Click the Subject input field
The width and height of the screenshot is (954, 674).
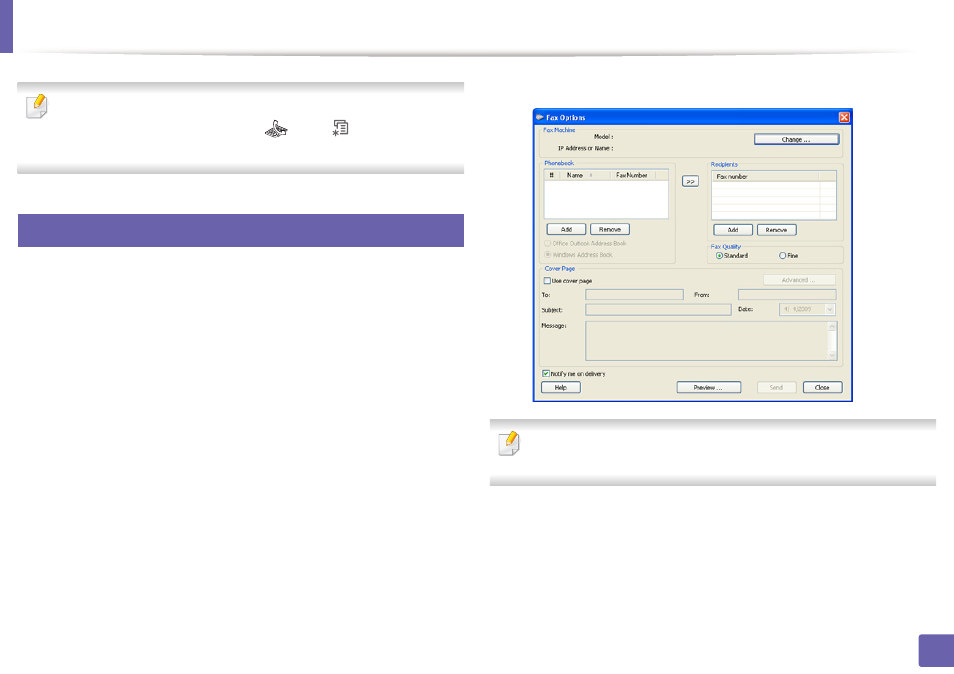coord(658,310)
